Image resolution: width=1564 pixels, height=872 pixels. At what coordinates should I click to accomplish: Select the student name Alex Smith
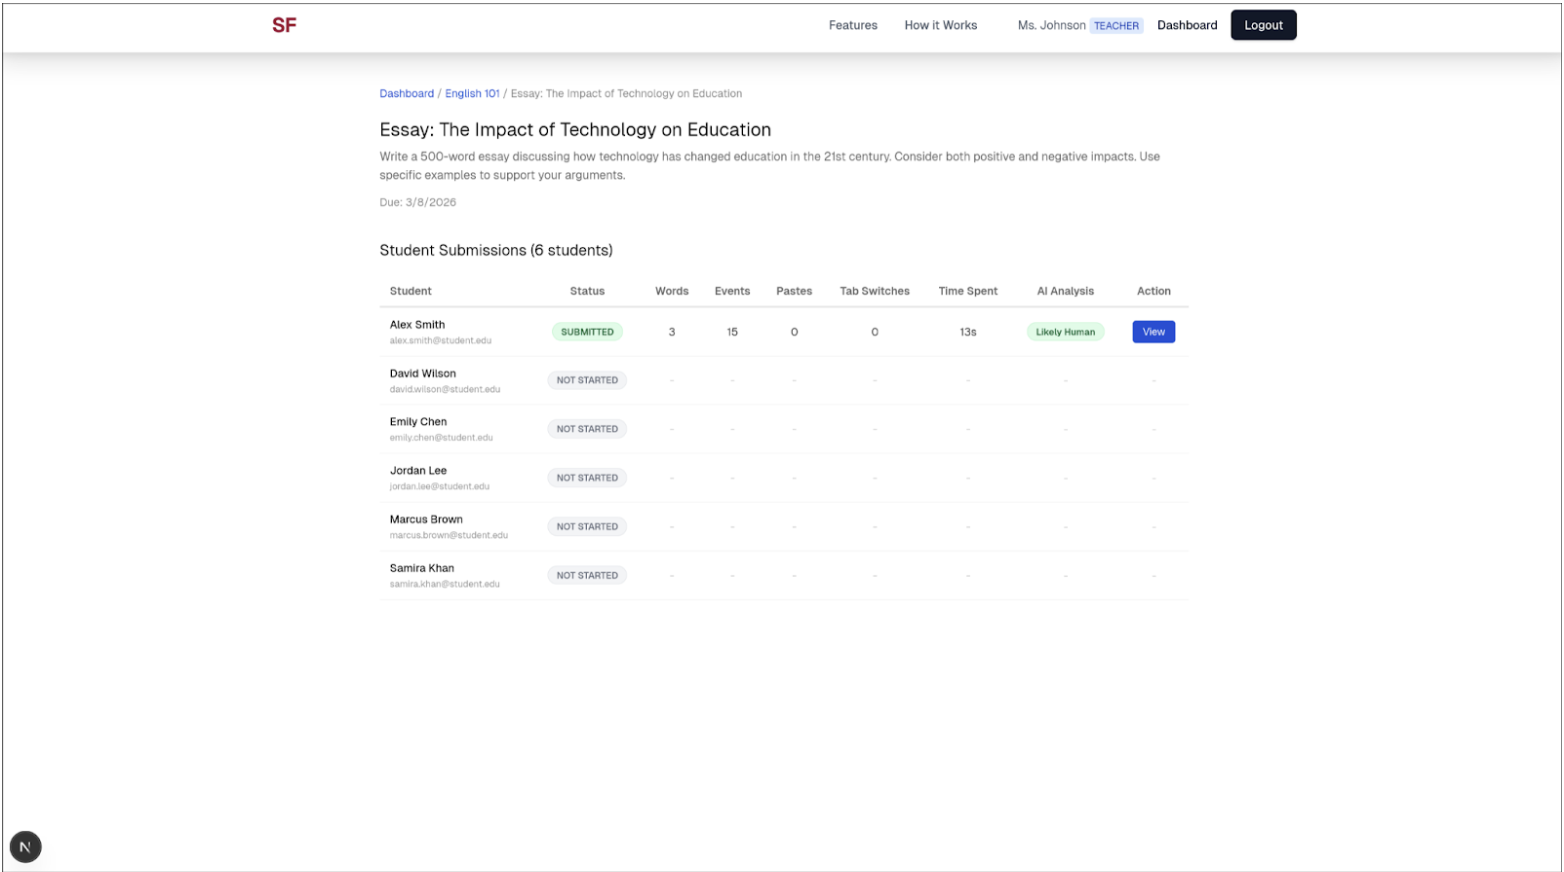[x=417, y=325]
